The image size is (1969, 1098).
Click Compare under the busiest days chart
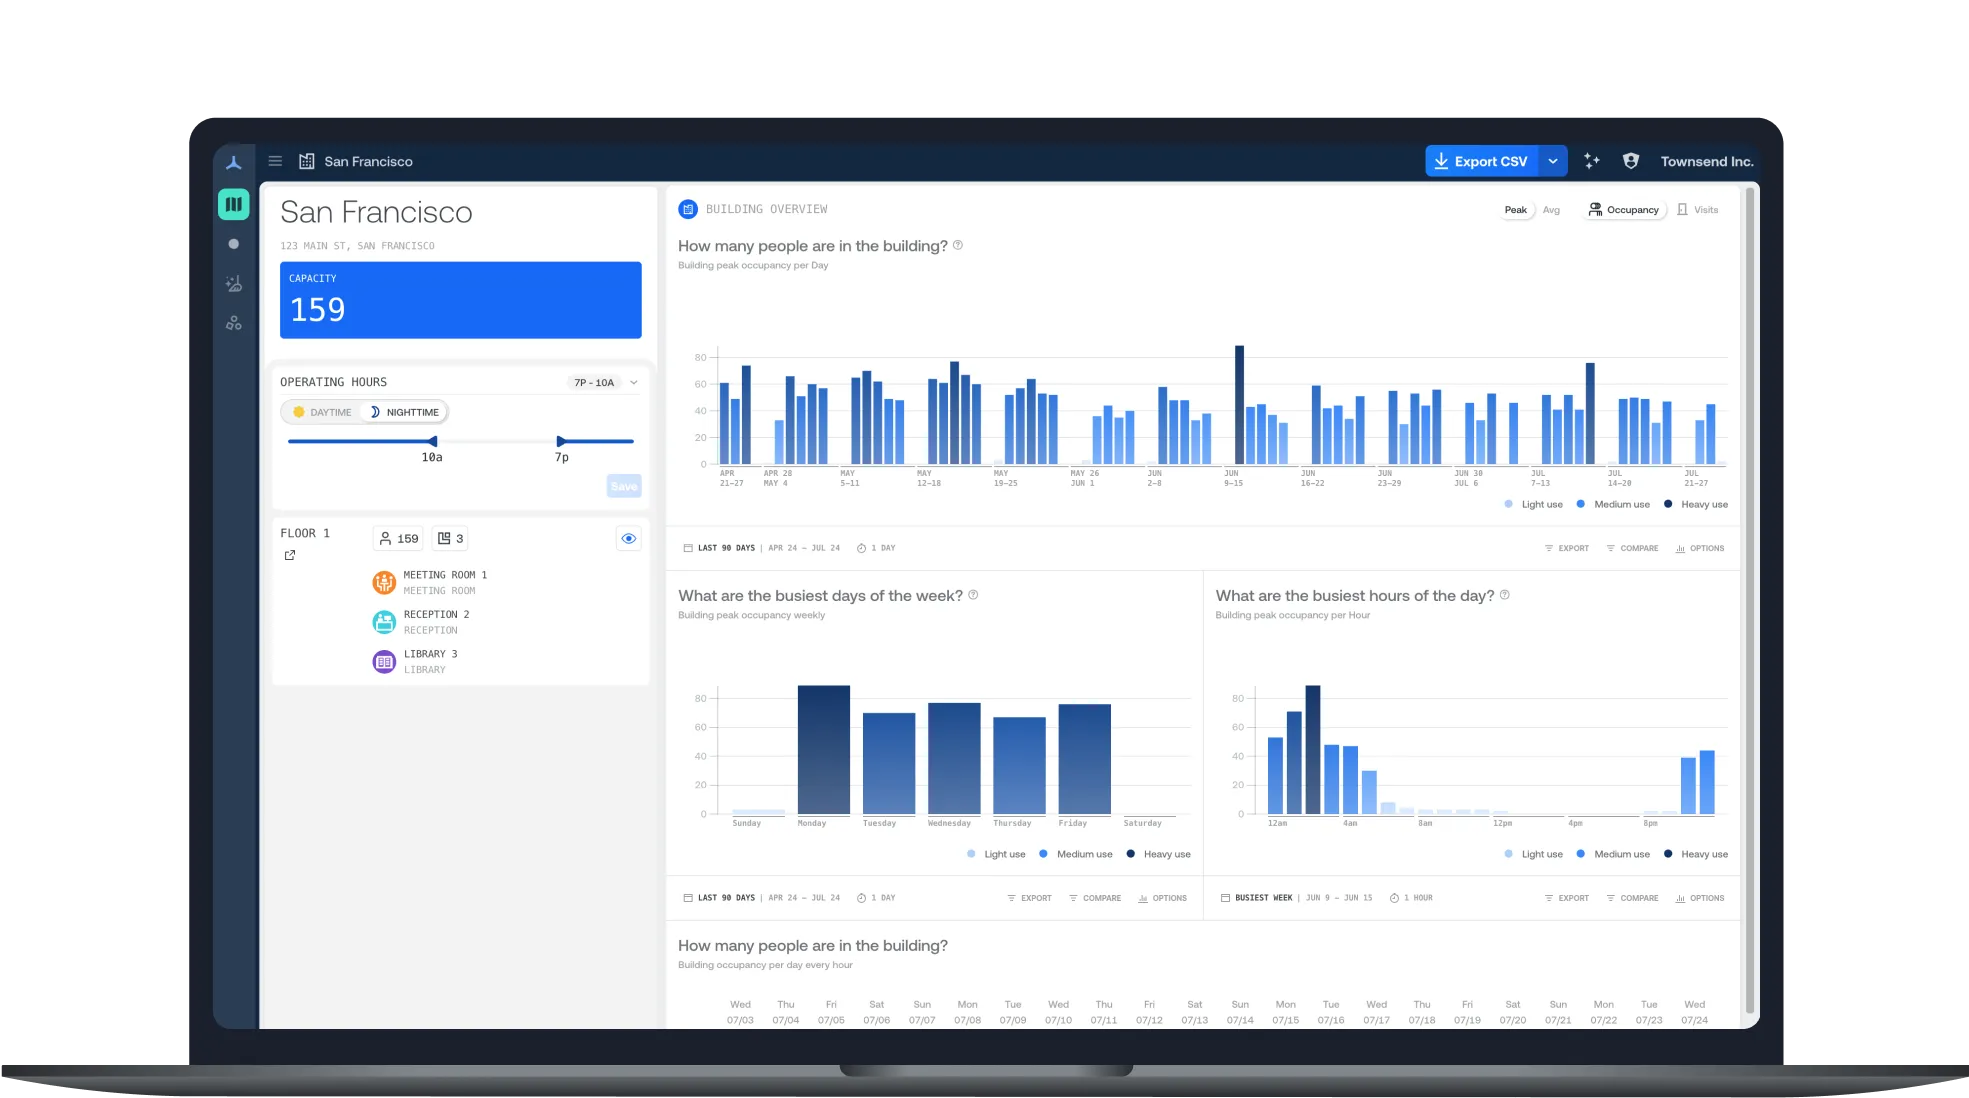1094,898
